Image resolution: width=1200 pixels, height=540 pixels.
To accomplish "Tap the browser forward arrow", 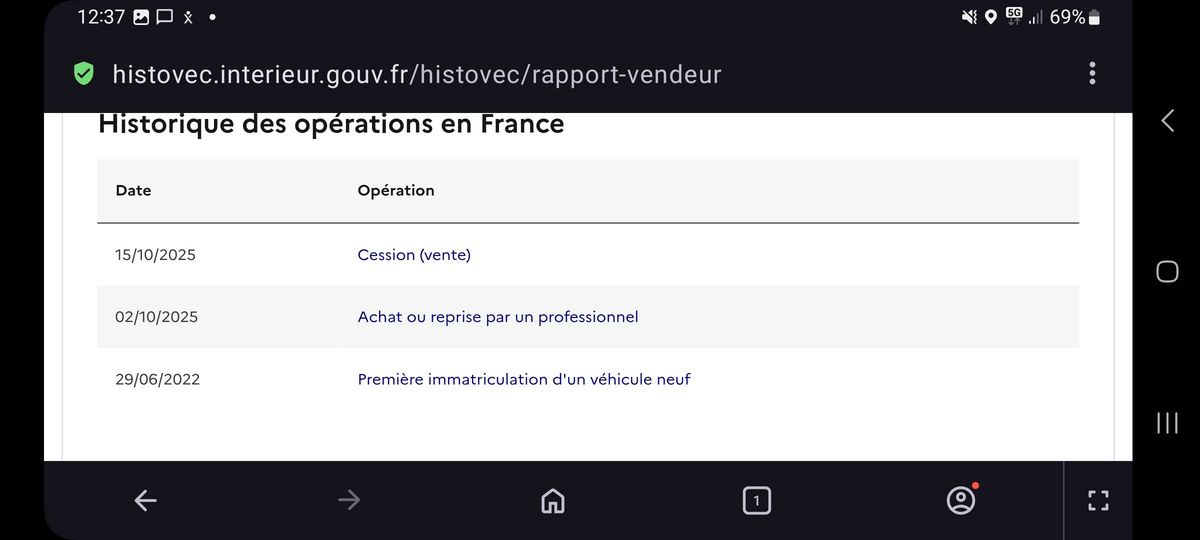I will (x=349, y=500).
